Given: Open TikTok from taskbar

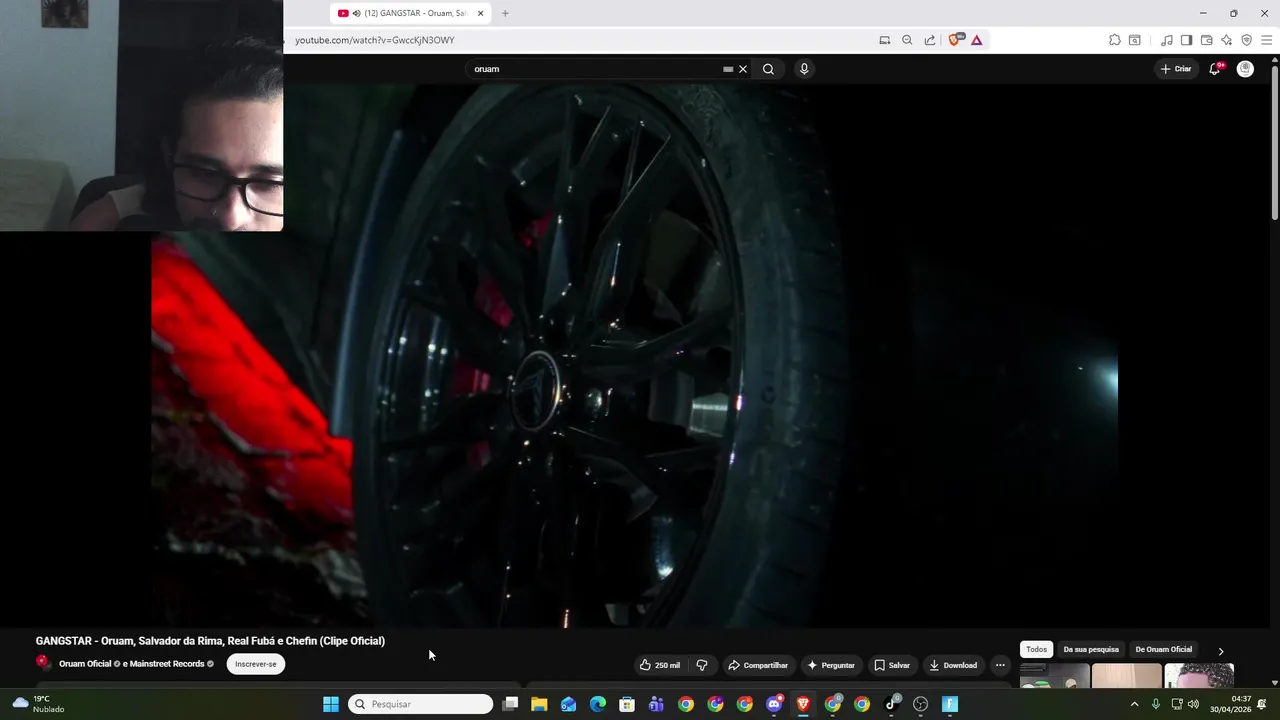Looking at the screenshot, I should (x=891, y=704).
